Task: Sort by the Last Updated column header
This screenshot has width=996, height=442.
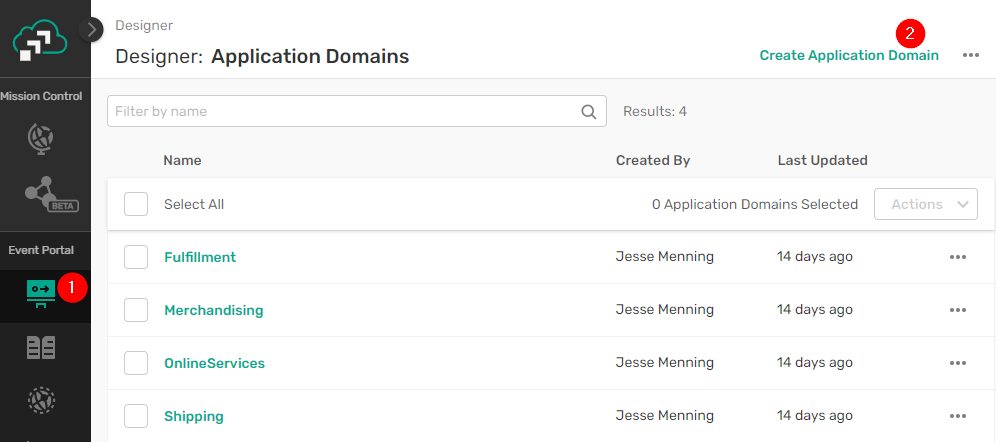Action: click(x=822, y=160)
